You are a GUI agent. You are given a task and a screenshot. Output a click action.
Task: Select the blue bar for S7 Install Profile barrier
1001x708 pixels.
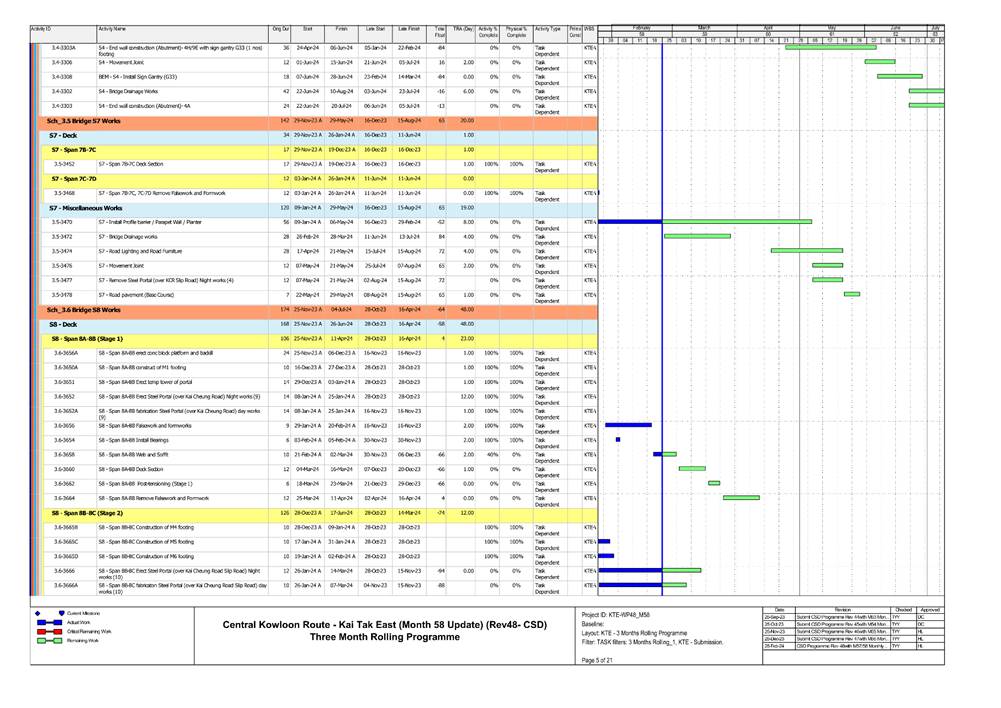tap(630, 222)
